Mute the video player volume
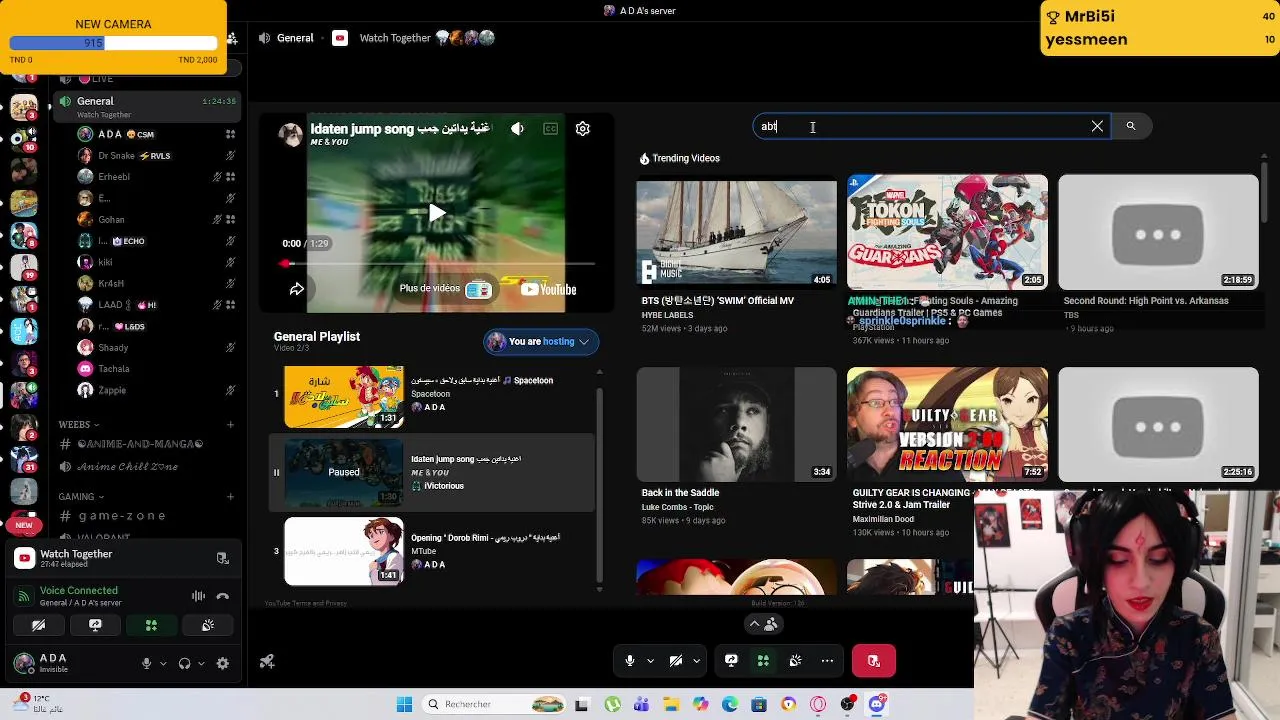Viewport: 1280px width, 720px height. pos(517,129)
